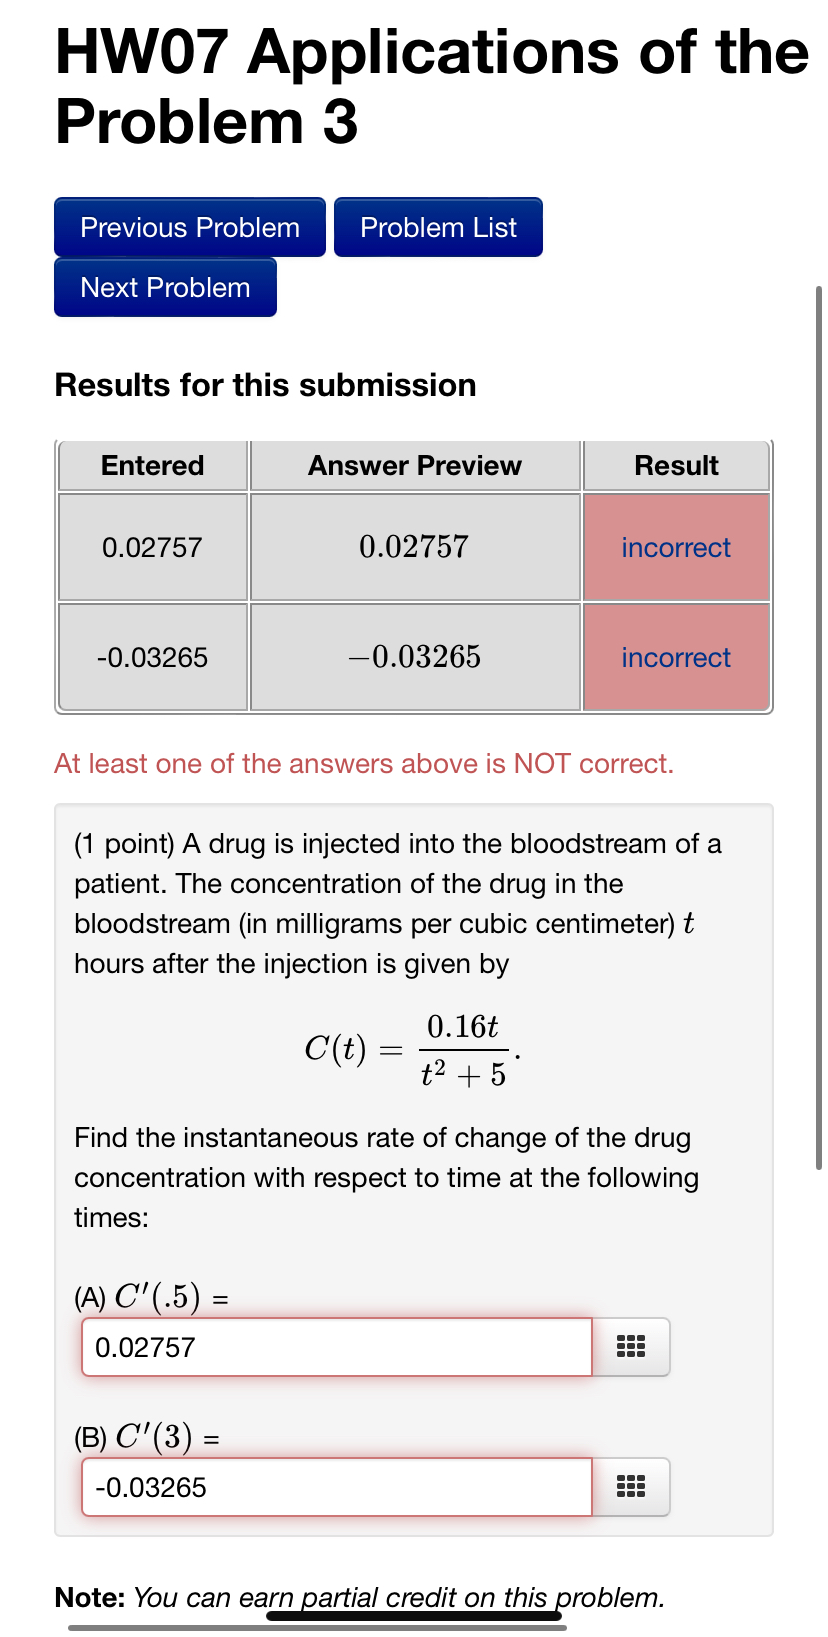Click the equation editor icon beside 0.02757
The height and width of the screenshot is (1637, 828).
632,1347
